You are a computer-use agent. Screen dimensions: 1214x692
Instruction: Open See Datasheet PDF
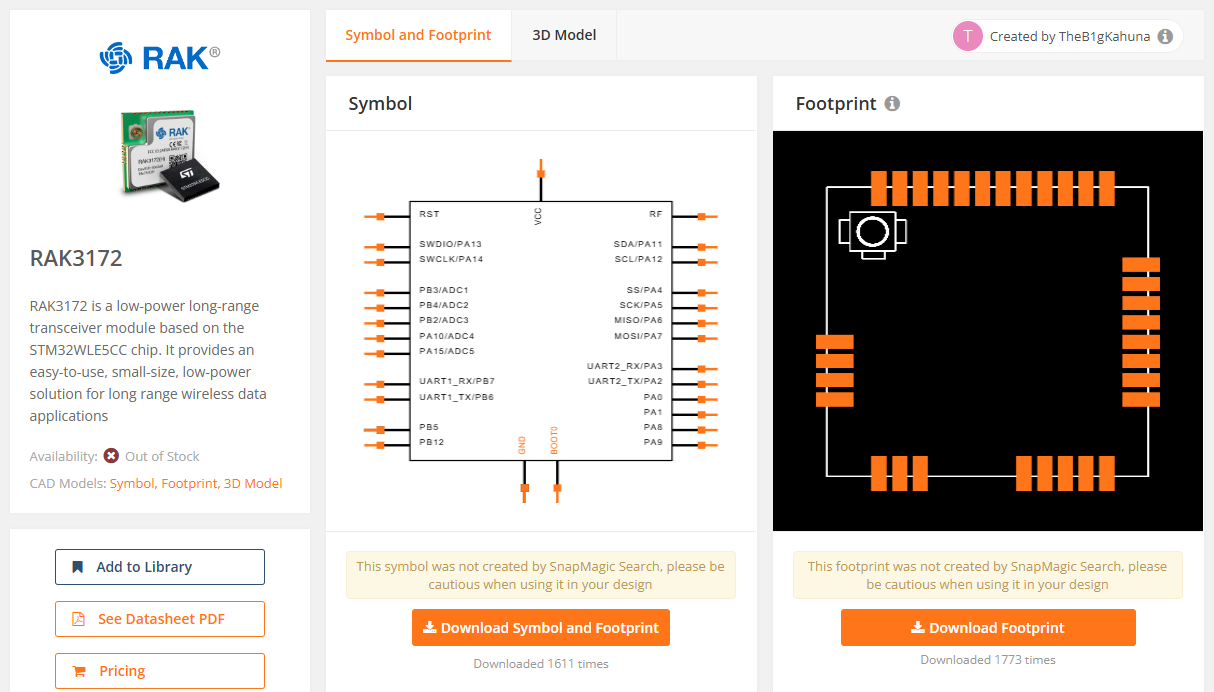[160, 619]
